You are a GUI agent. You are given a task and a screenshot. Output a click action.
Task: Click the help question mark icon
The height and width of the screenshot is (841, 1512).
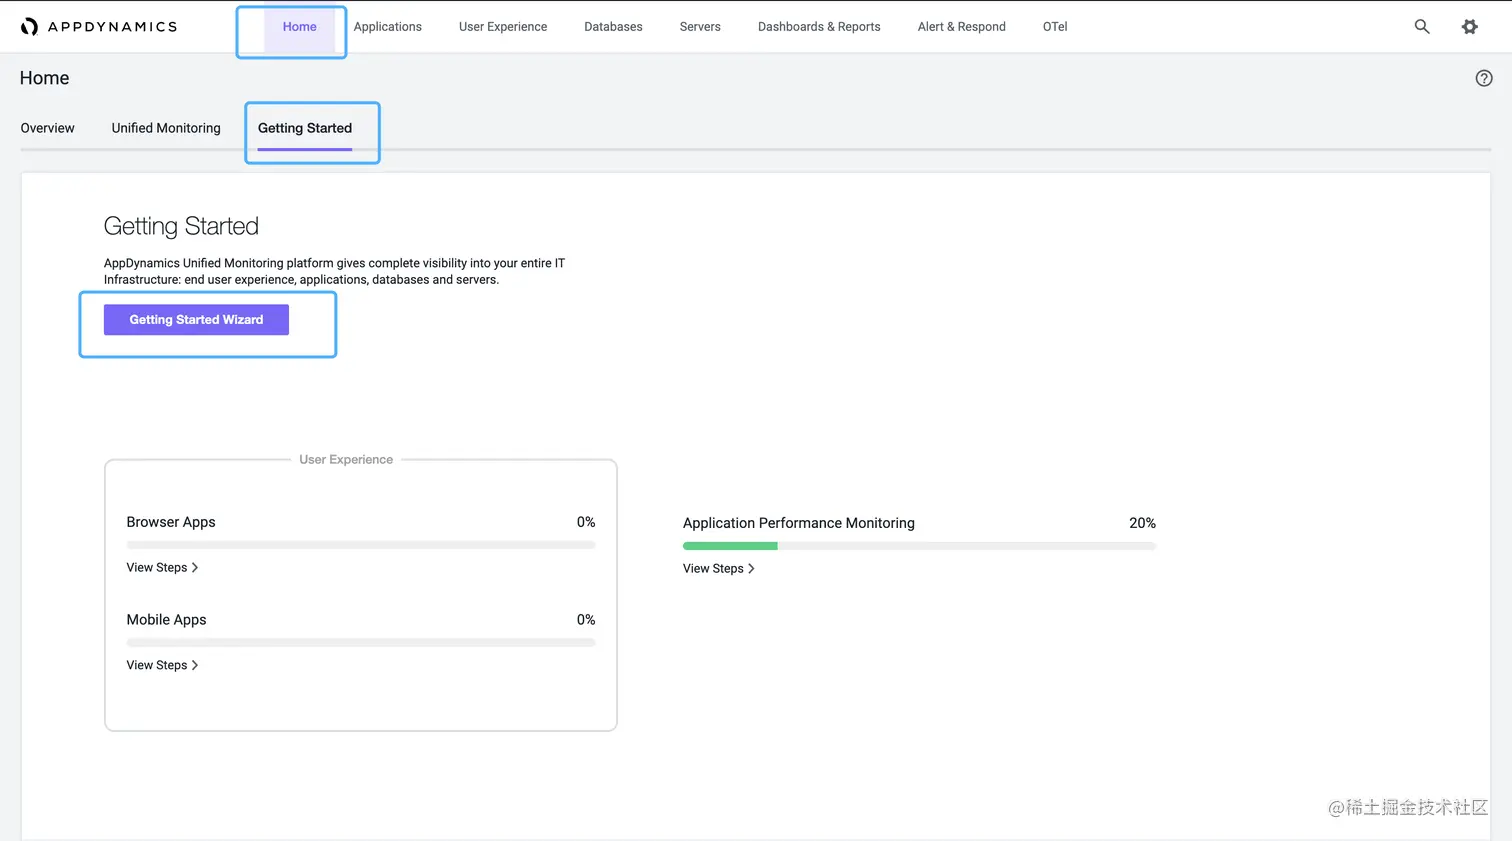(1484, 78)
